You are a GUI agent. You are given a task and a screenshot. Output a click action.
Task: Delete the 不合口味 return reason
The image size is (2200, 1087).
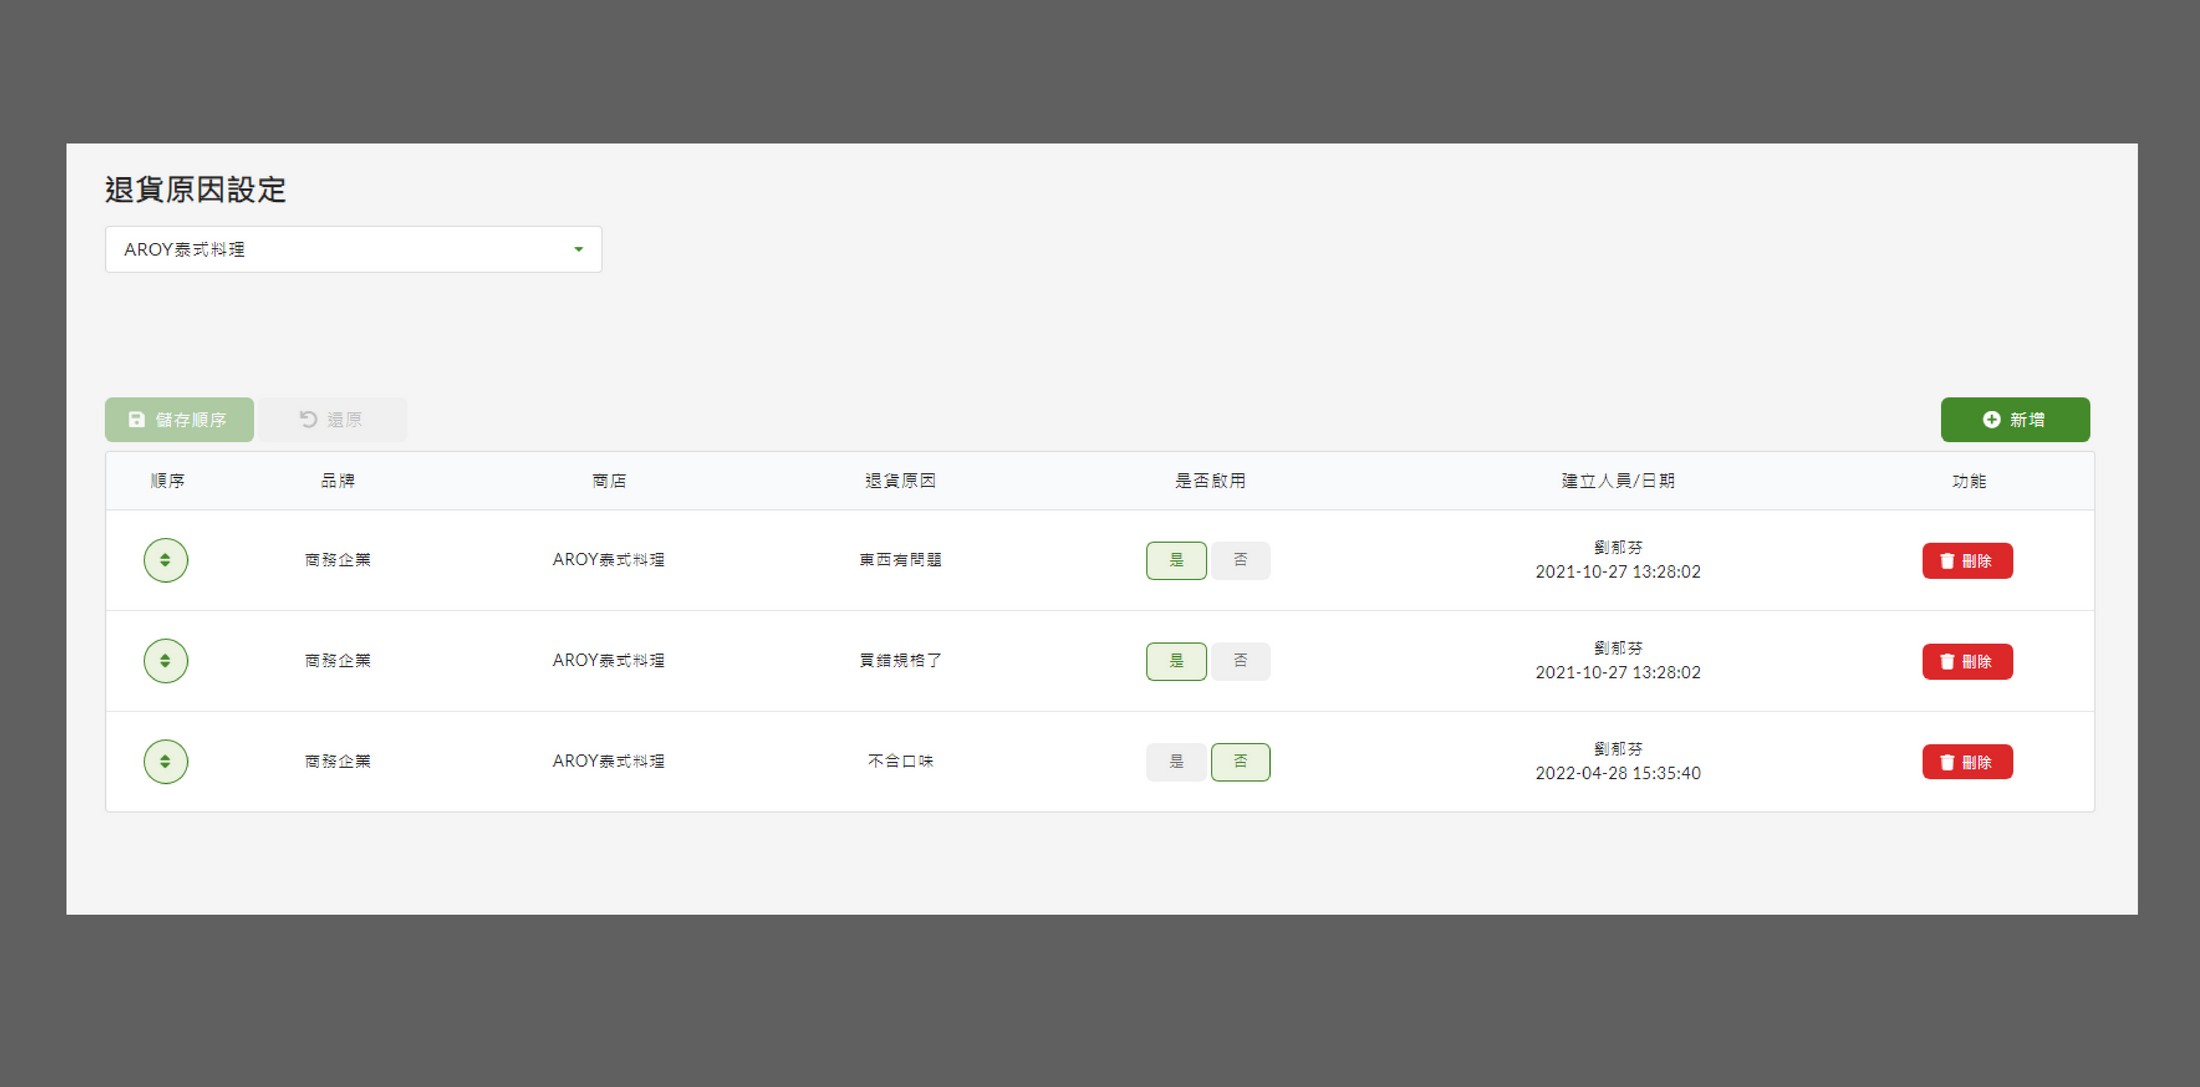[x=1966, y=763]
